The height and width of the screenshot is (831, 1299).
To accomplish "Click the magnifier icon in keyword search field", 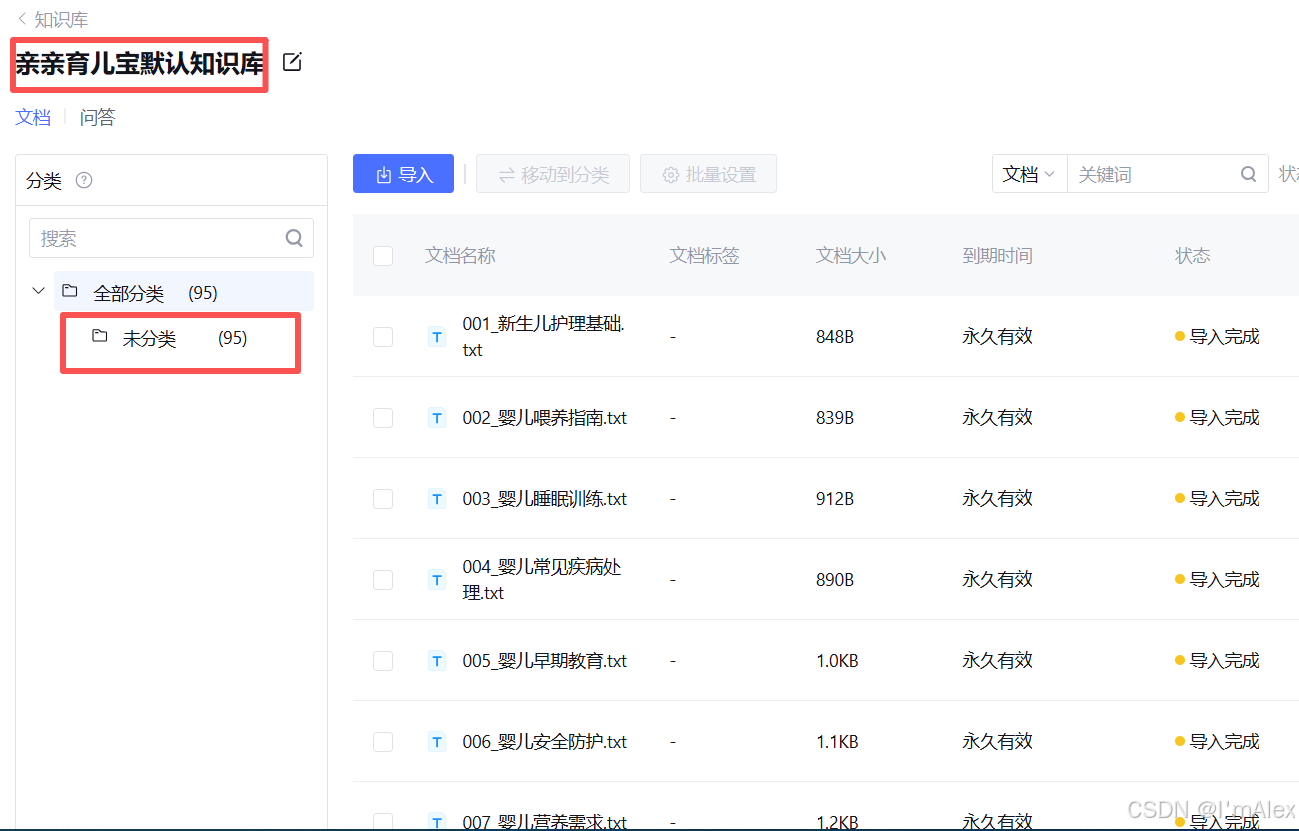I will (x=1249, y=174).
